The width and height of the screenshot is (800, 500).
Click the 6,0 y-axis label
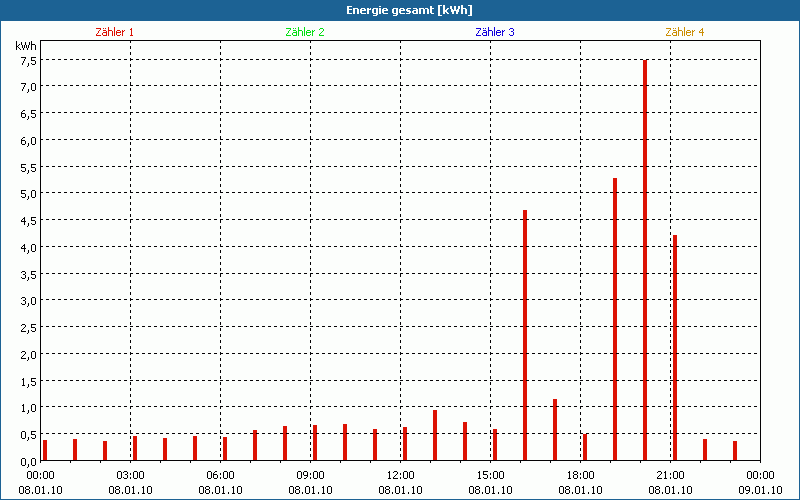point(29,141)
